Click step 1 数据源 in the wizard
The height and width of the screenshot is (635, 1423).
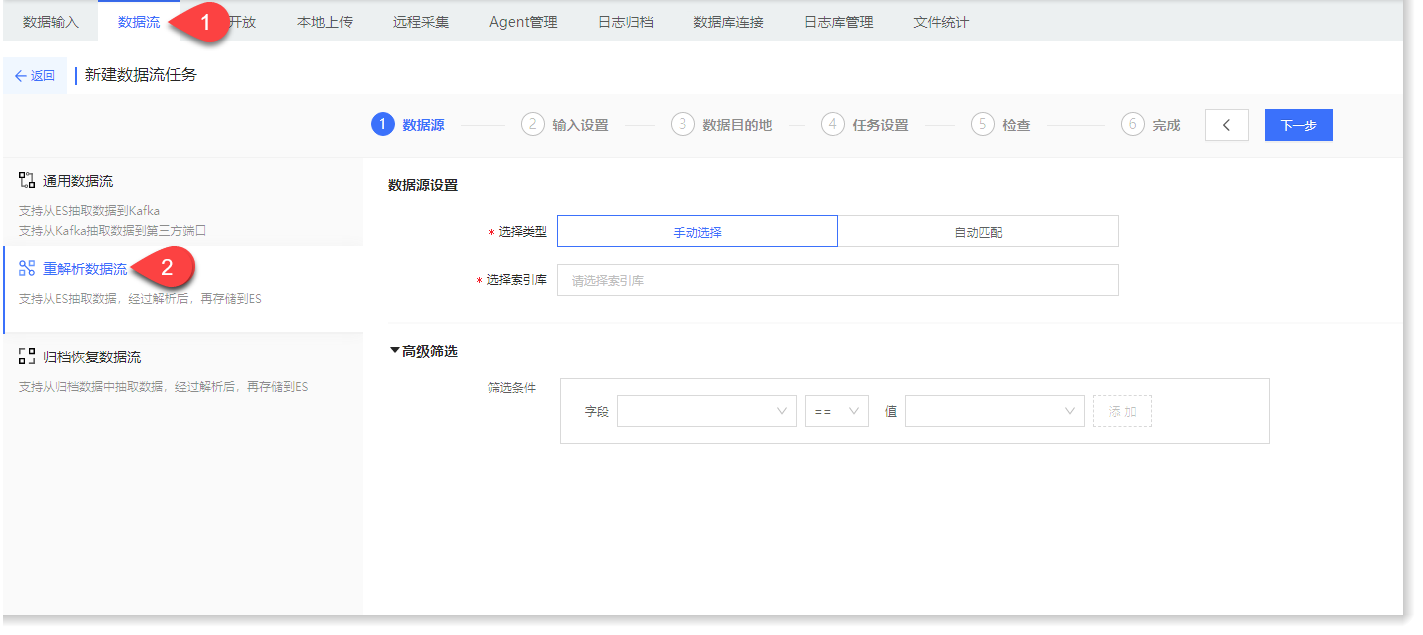click(408, 125)
